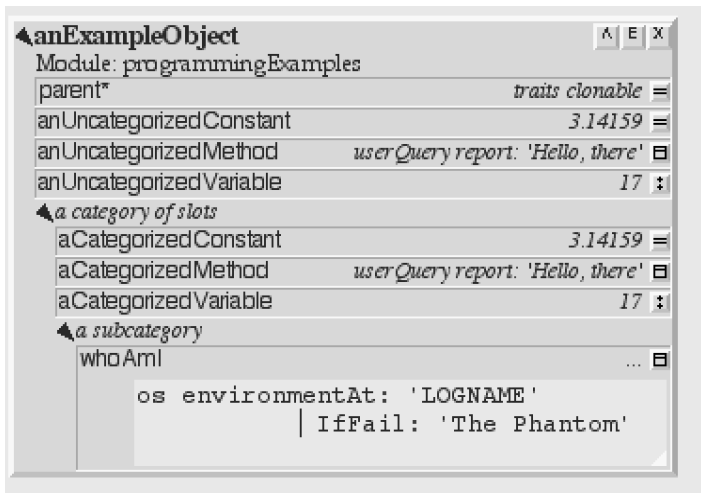The image size is (706, 496).
Task: Click the A button in title bar
Action: (607, 35)
